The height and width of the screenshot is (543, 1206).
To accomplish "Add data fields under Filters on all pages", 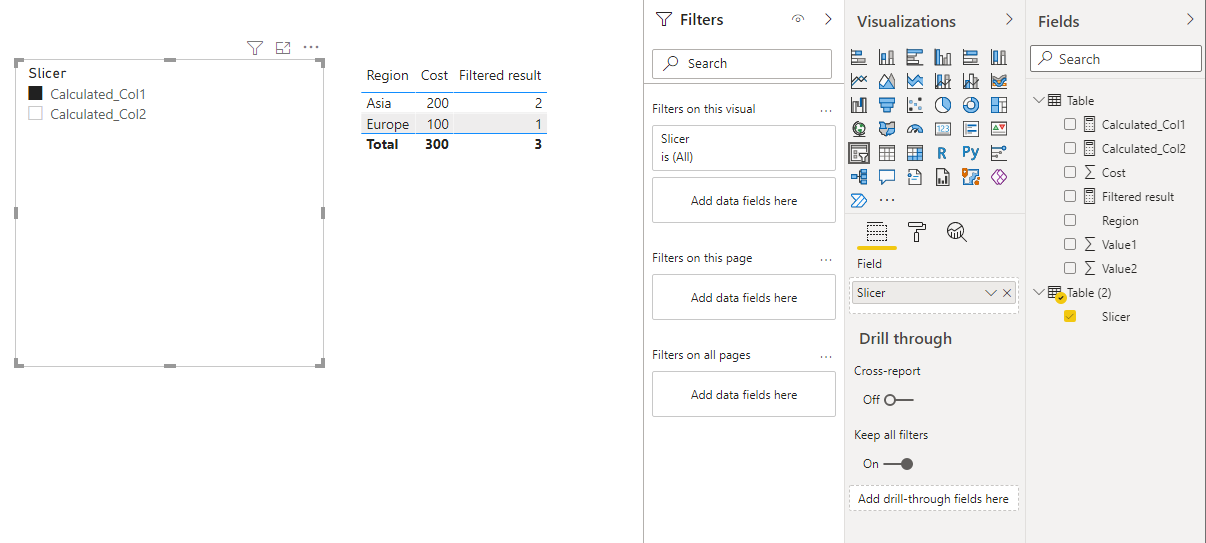I will (x=744, y=394).
